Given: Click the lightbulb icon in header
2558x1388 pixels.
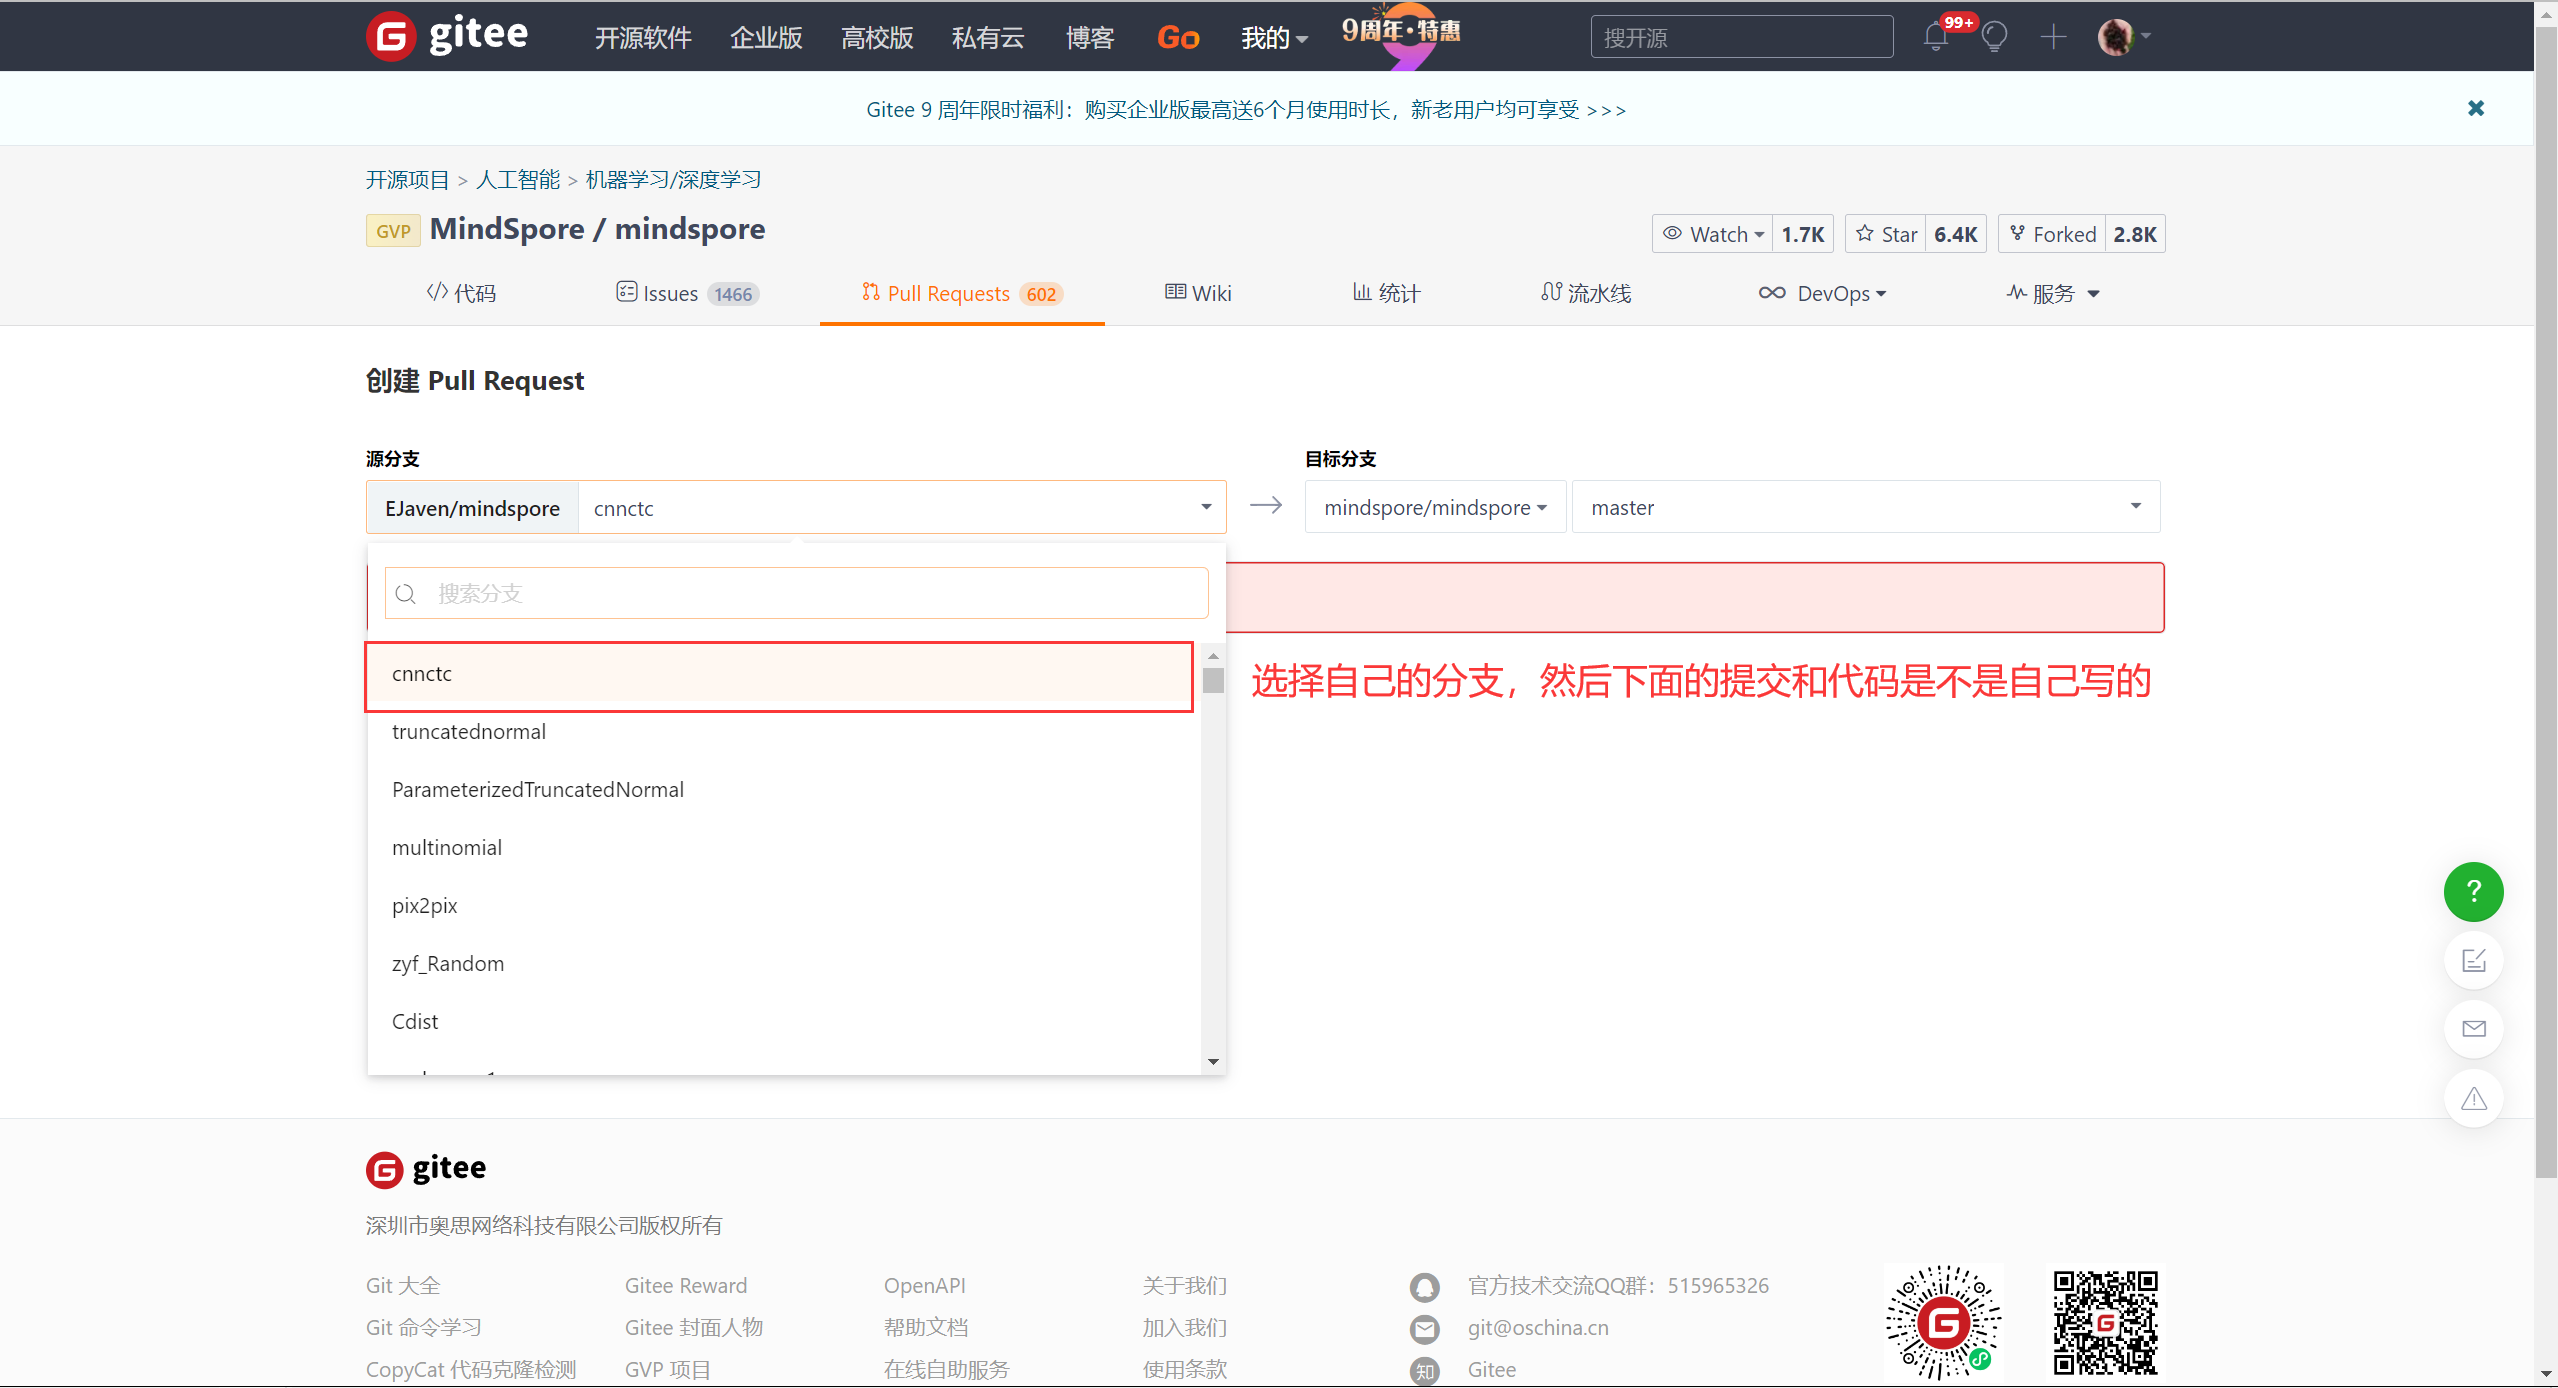Looking at the screenshot, I should 1994,38.
